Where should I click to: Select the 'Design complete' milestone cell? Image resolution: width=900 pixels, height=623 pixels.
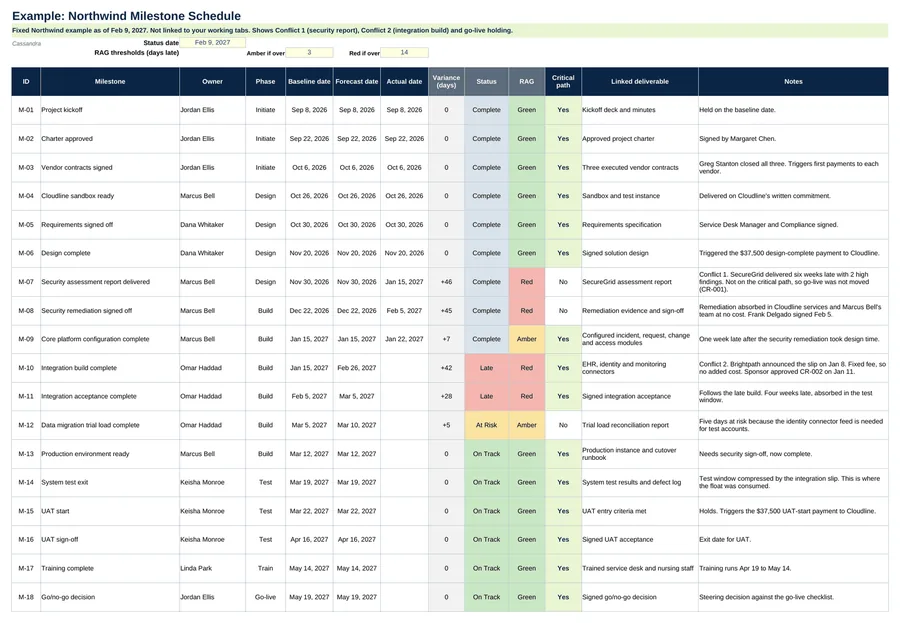coord(110,253)
